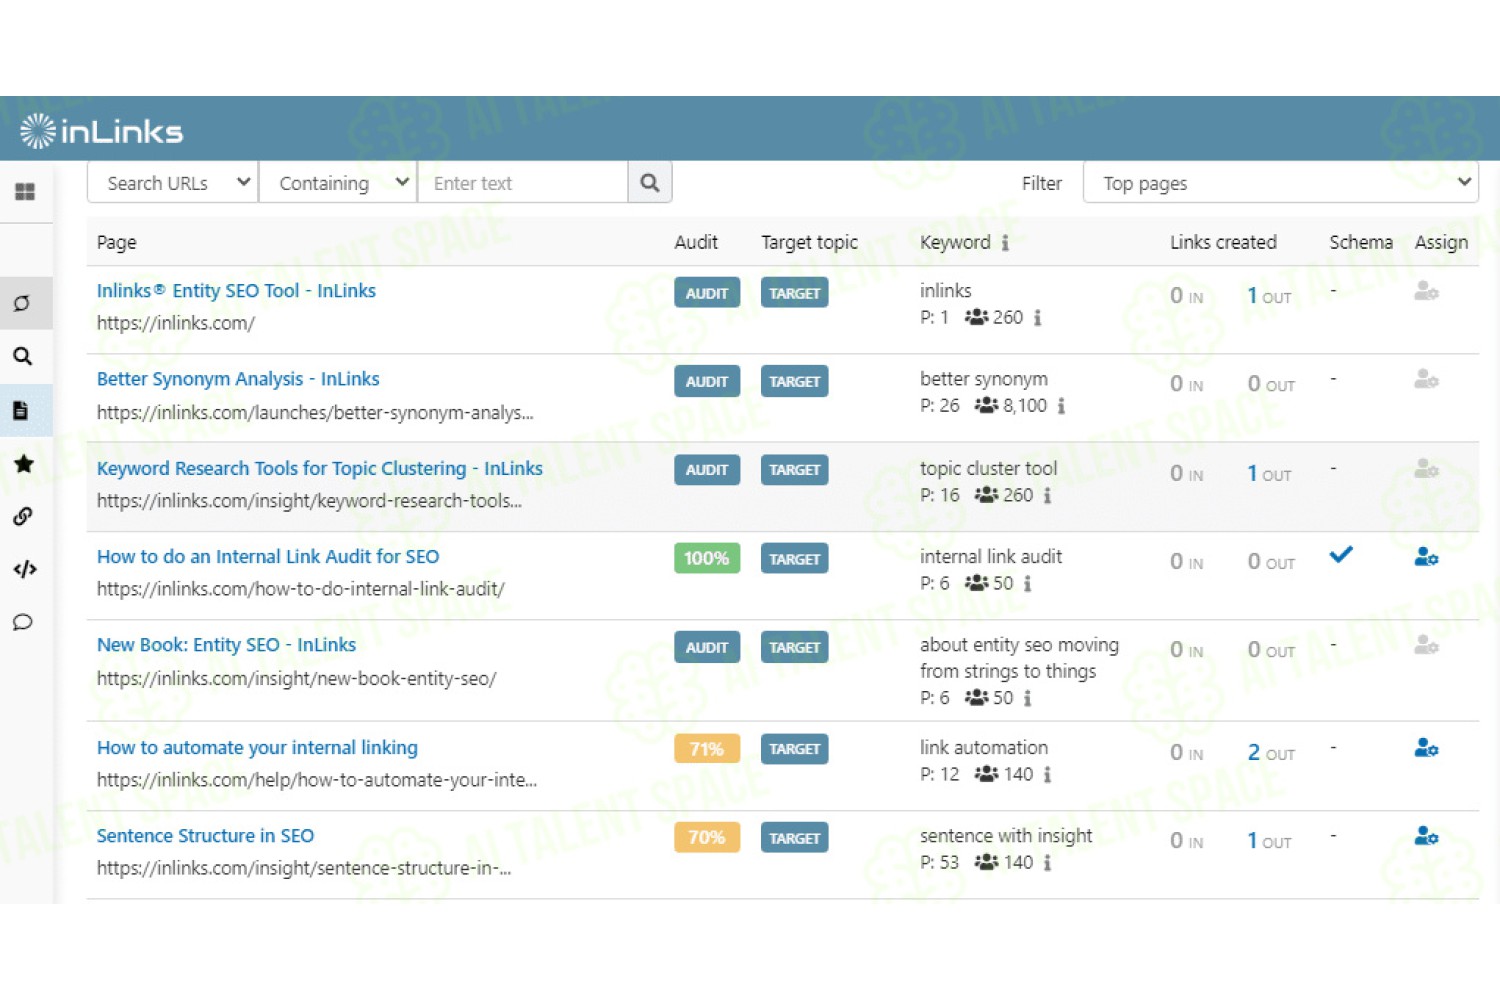Click 2 OUT links for automate internal linking
The height and width of the screenshot is (1000, 1500).
1271,753
